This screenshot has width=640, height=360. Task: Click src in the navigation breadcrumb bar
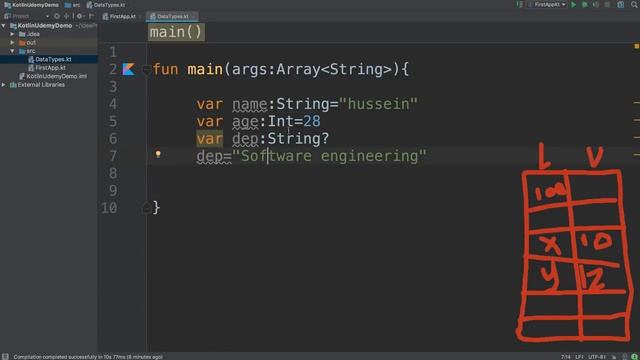(72, 5)
